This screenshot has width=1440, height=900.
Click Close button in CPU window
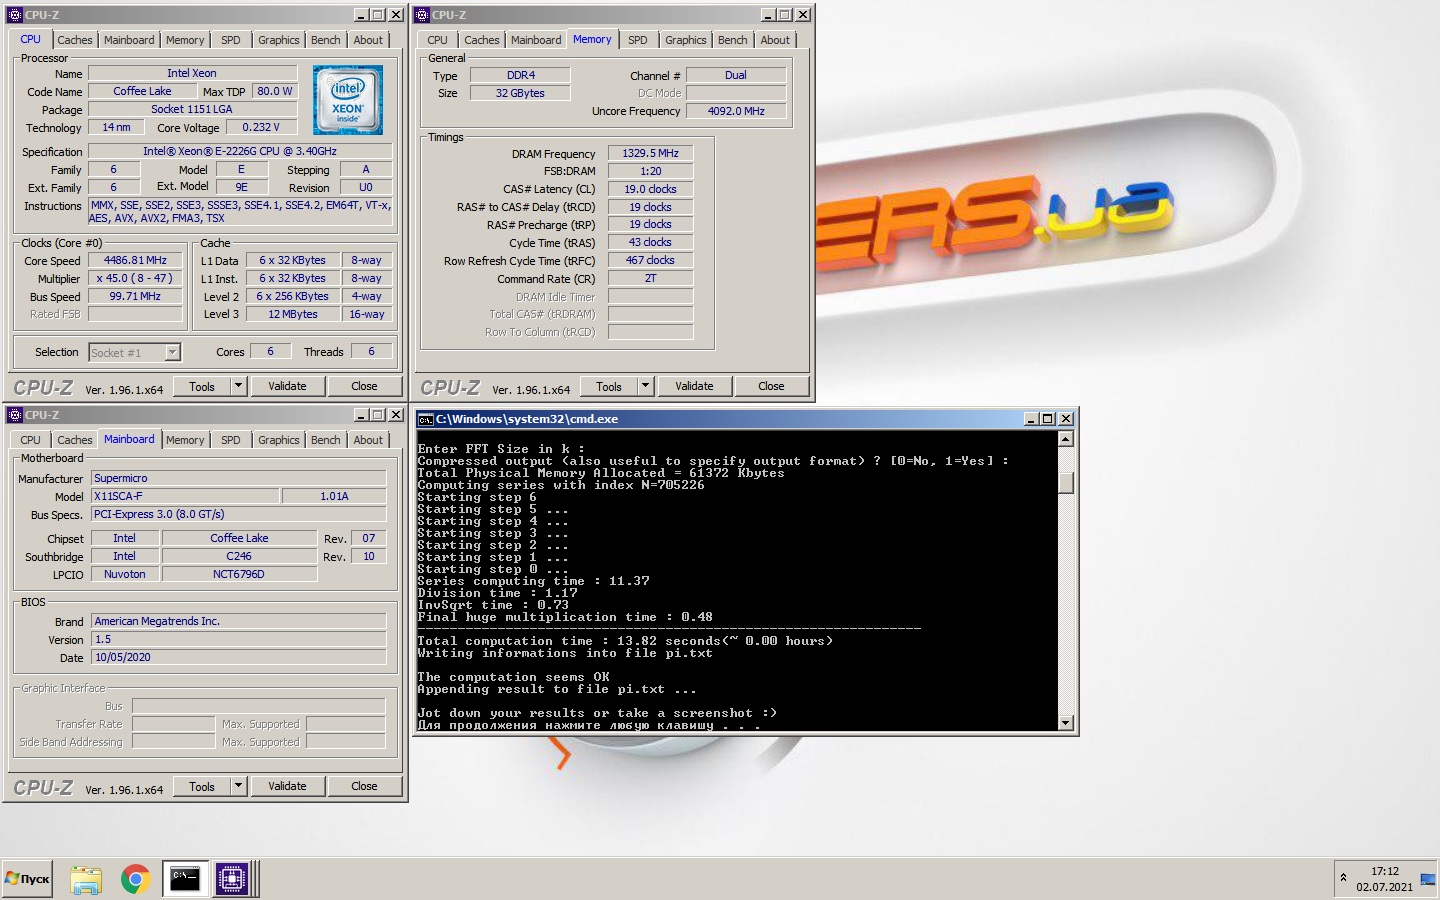point(364,386)
